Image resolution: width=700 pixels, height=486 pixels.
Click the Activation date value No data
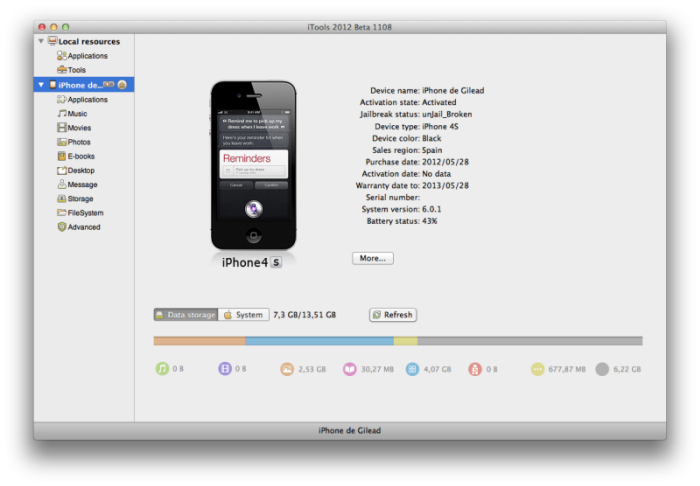coord(436,174)
